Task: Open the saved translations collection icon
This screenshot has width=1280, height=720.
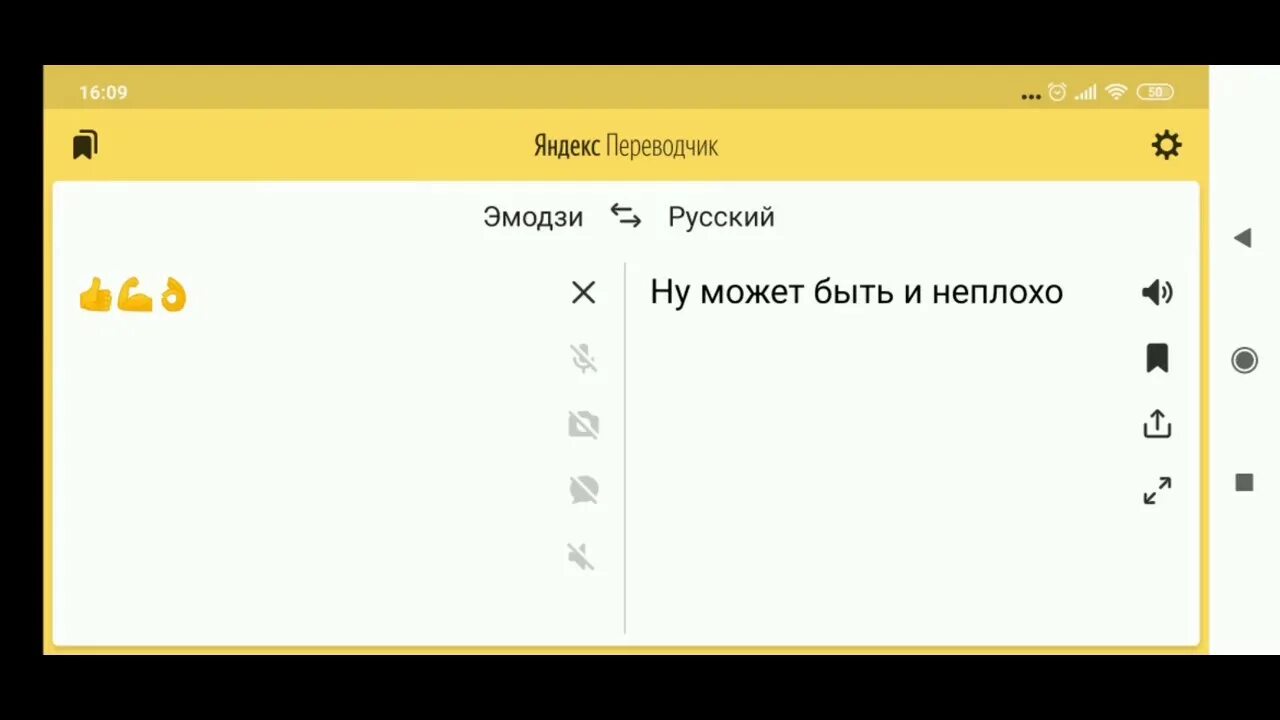Action: [x=85, y=145]
